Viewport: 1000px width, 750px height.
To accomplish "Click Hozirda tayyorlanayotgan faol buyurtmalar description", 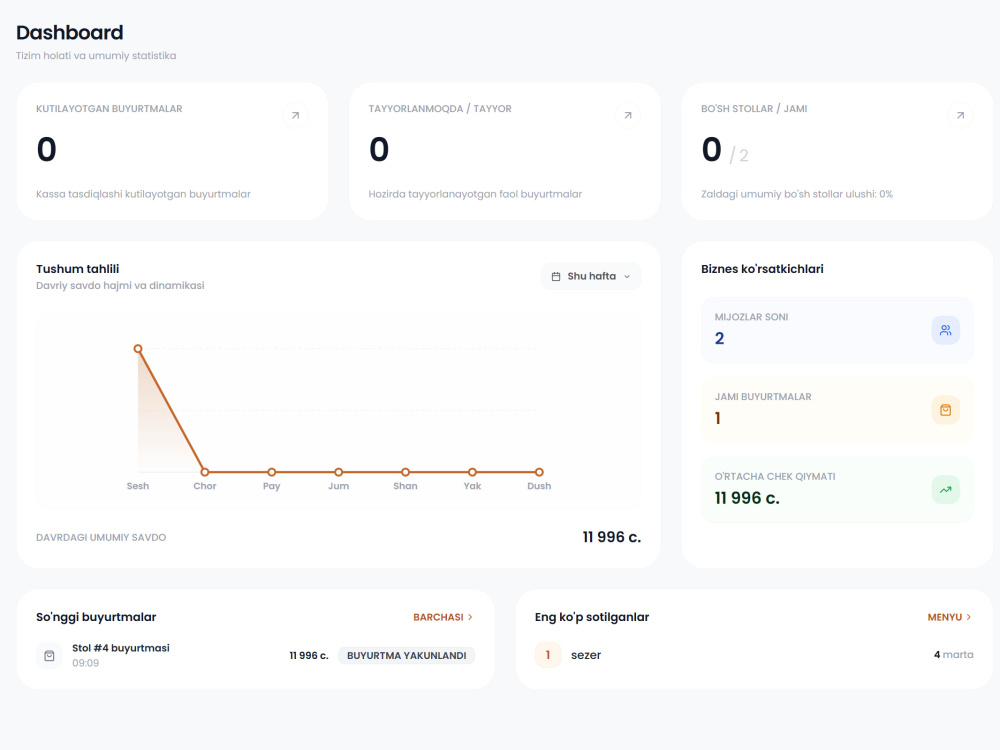I will pyautogui.click(x=475, y=194).
